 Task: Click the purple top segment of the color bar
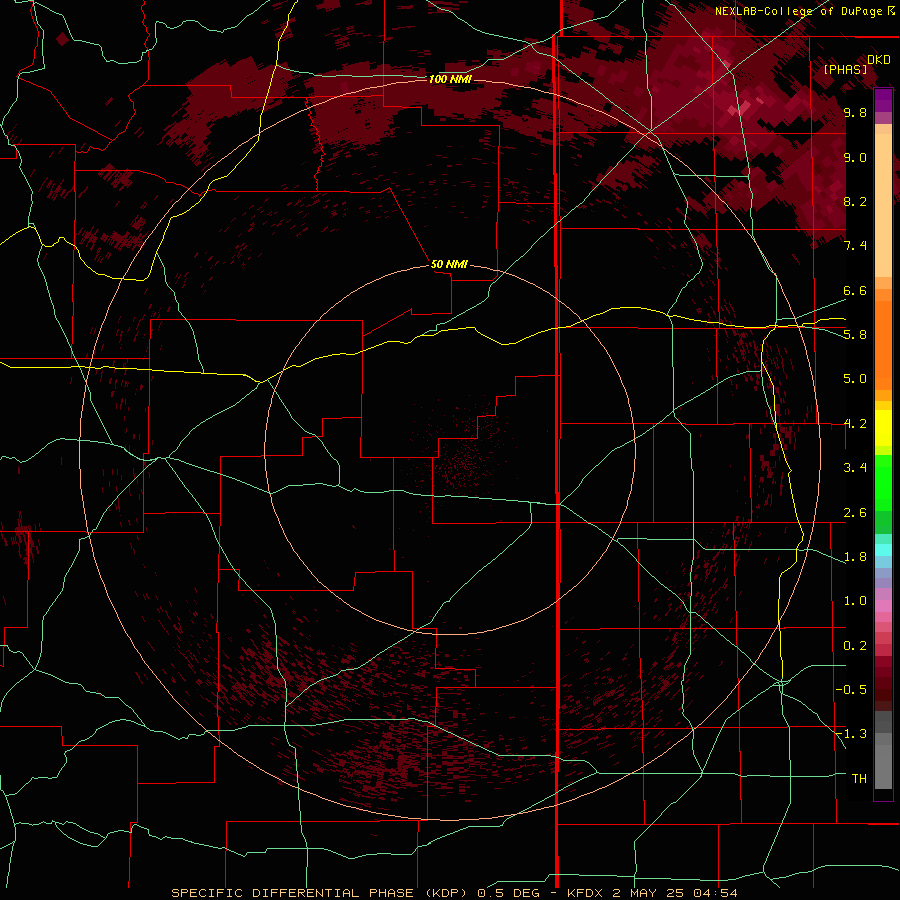883,100
